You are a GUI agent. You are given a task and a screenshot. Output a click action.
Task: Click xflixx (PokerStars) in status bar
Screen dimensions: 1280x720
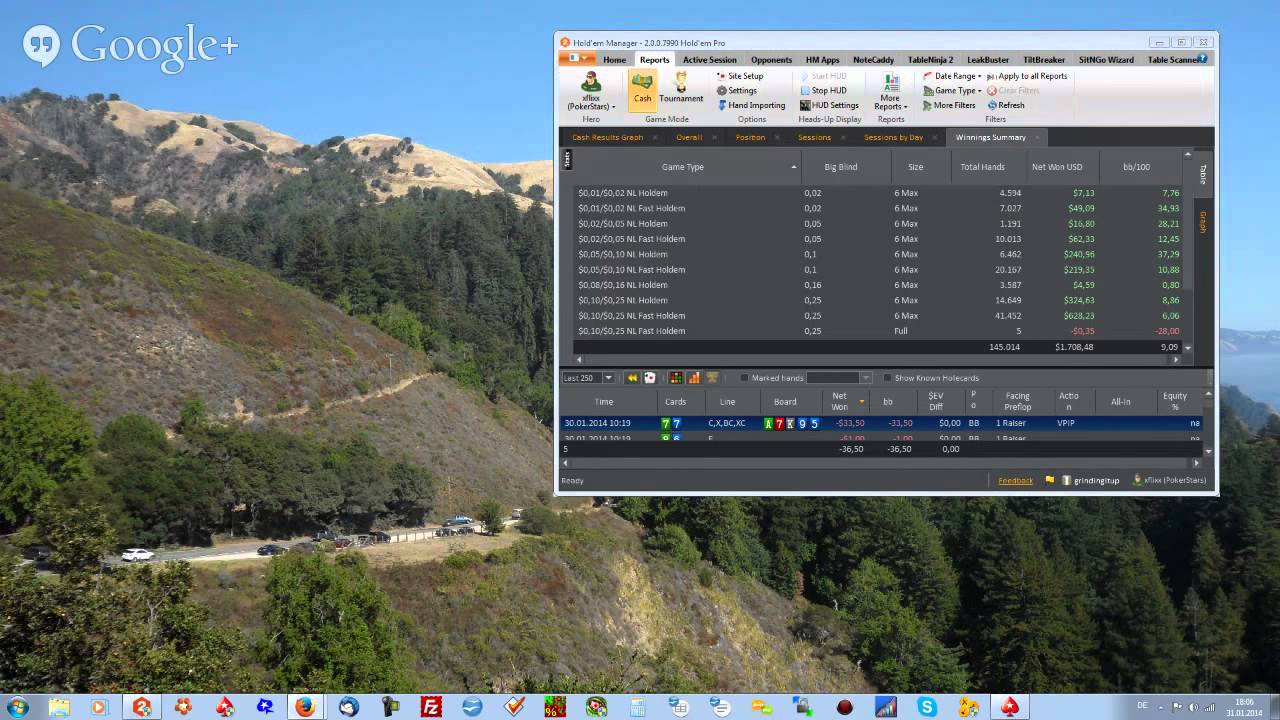point(1169,481)
